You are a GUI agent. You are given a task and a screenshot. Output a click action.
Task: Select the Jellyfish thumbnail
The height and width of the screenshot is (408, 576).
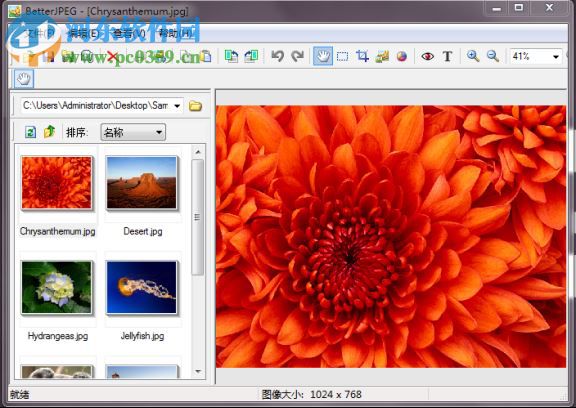click(142, 288)
